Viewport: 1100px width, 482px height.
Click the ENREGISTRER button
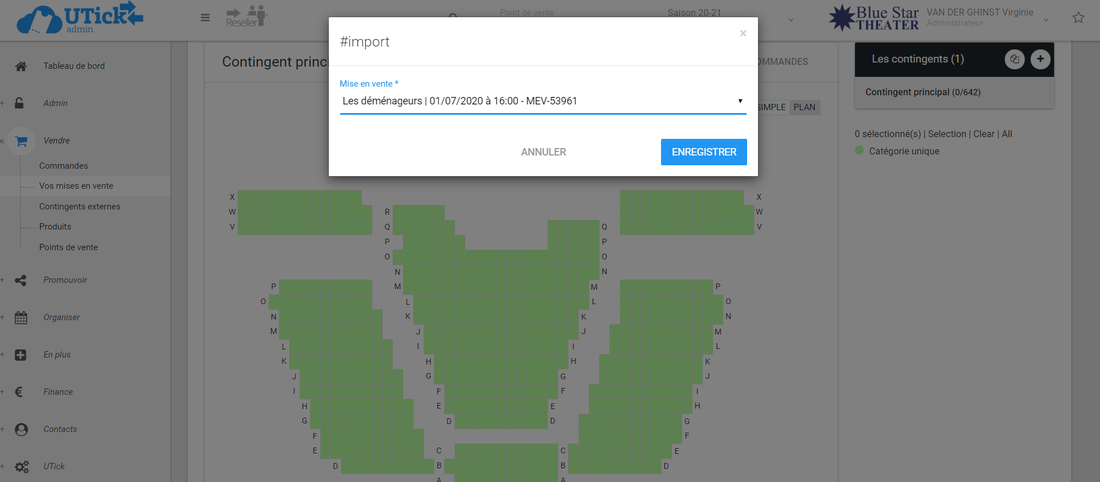pos(703,152)
